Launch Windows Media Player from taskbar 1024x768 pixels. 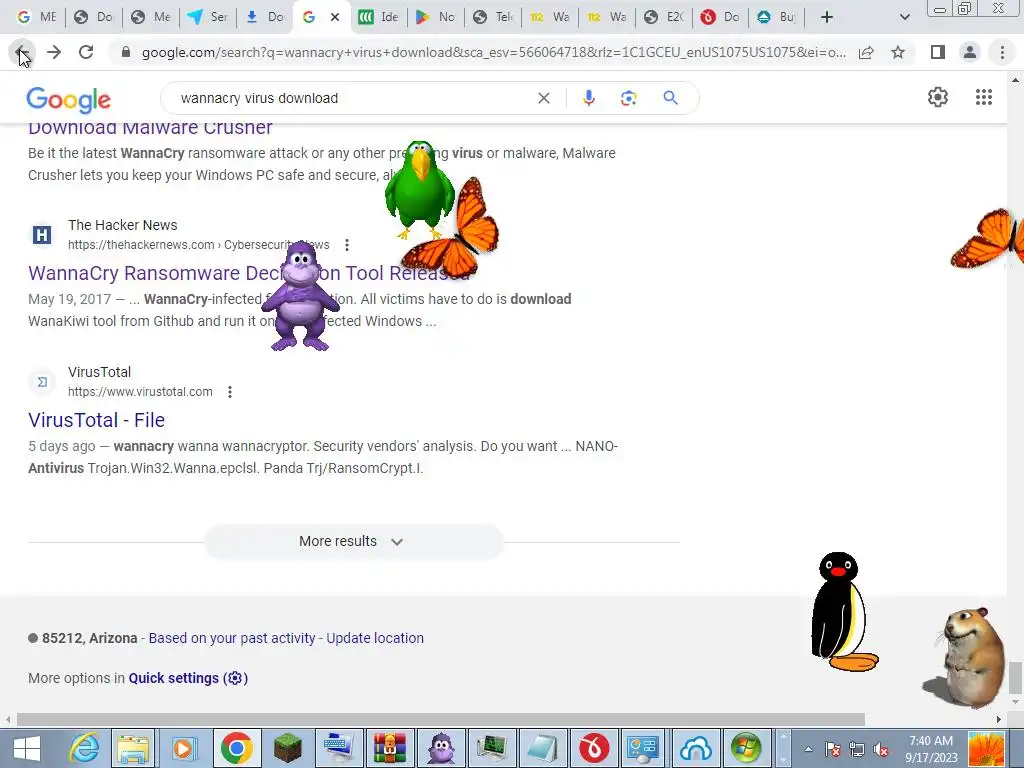tap(184, 748)
